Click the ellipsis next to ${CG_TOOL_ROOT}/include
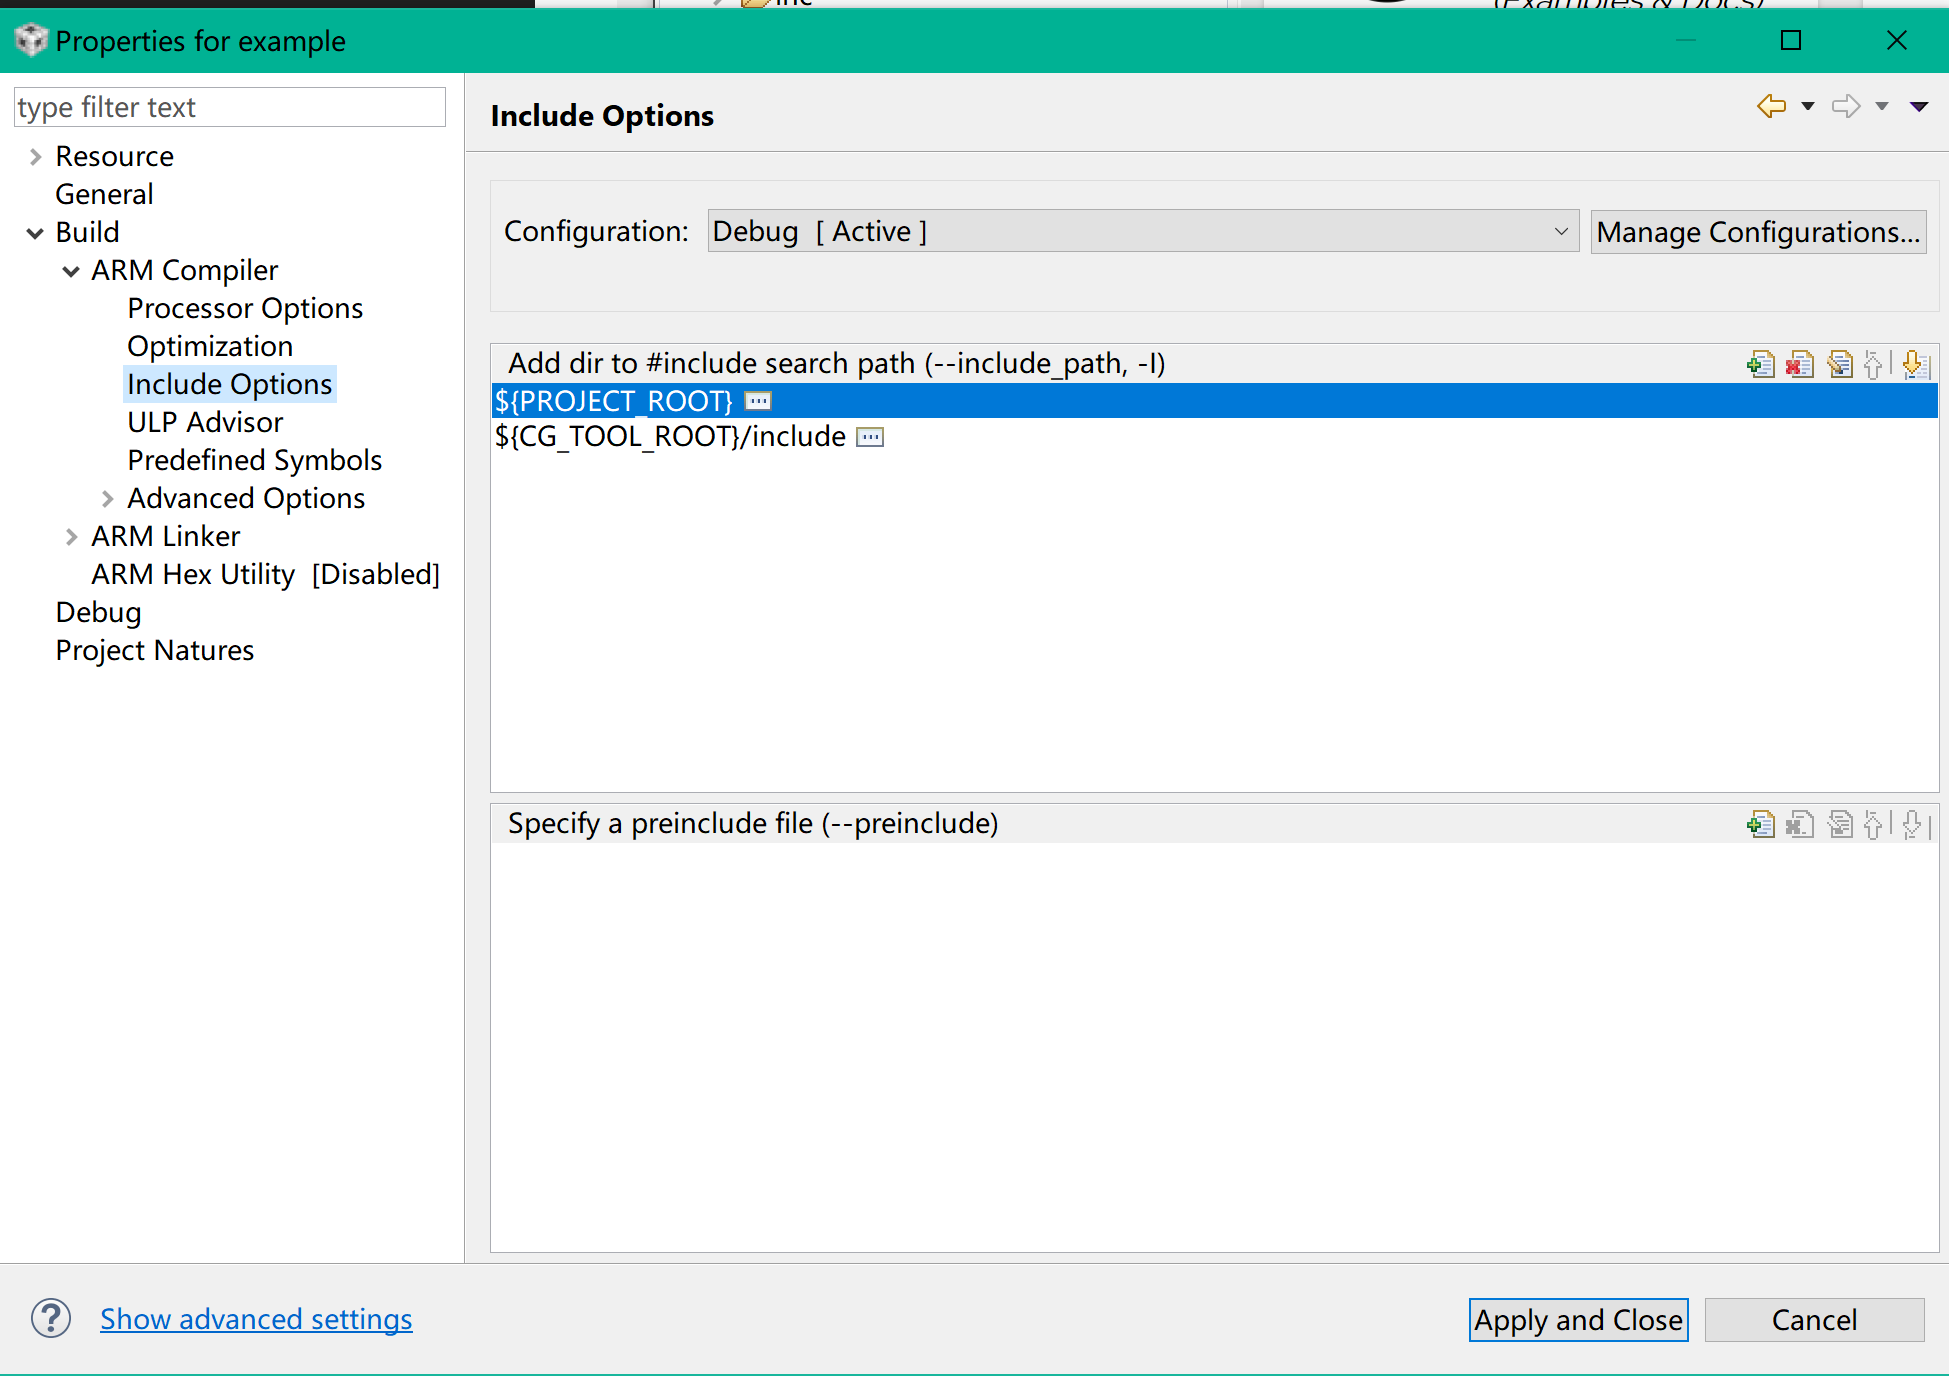The height and width of the screenshot is (1376, 1949). pos(870,438)
